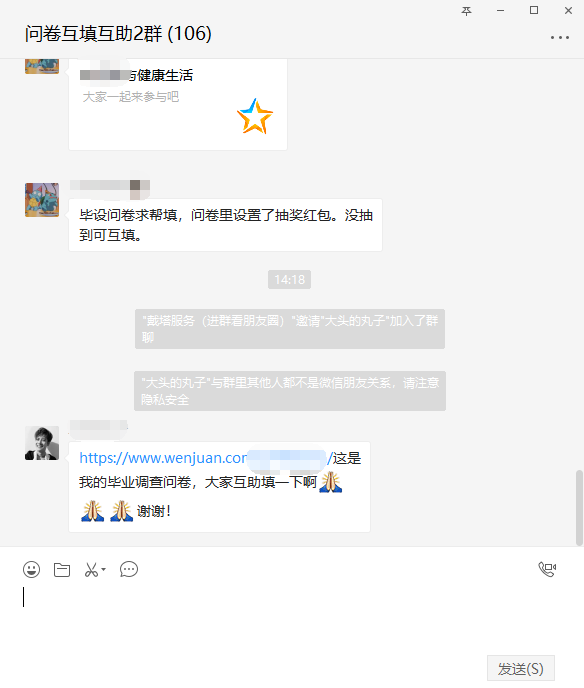This screenshot has height=688, width=584.
Task: Click the 发送(S) send button
Action: pyautogui.click(x=521, y=669)
